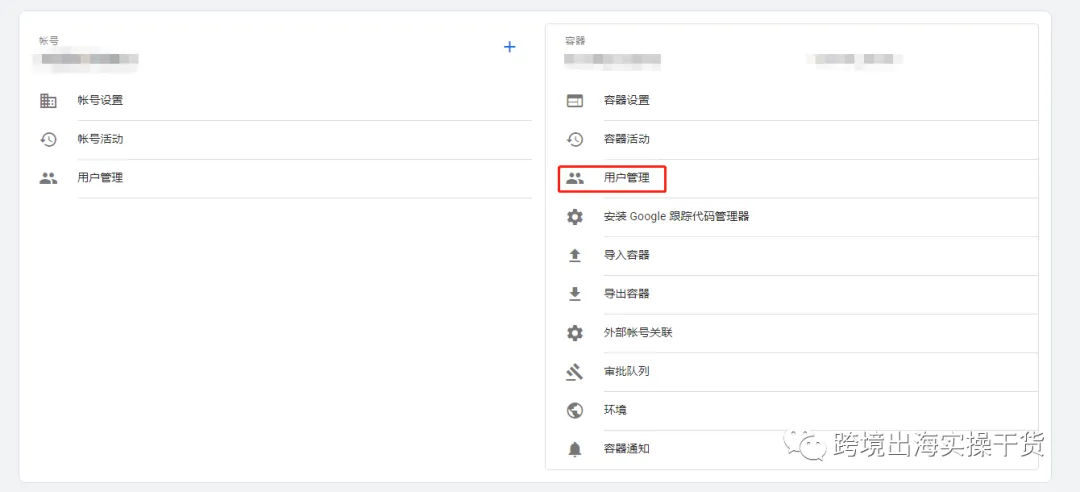Click the blue plus create account icon
The width and height of the screenshot is (1080, 492).
[x=509, y=47]
